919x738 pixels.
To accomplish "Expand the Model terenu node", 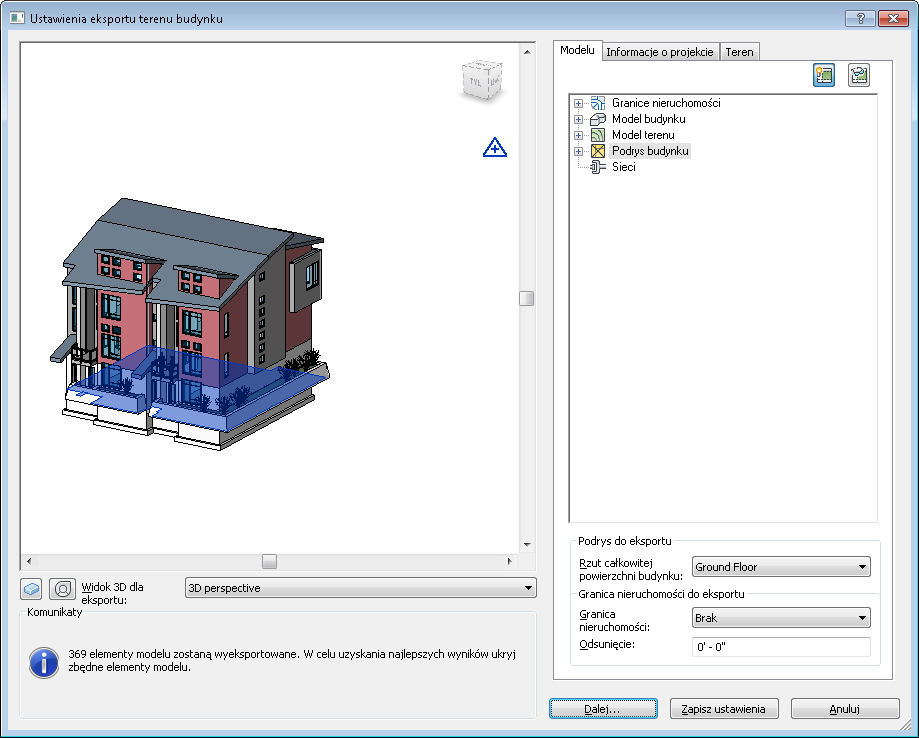I will (578, 135).
